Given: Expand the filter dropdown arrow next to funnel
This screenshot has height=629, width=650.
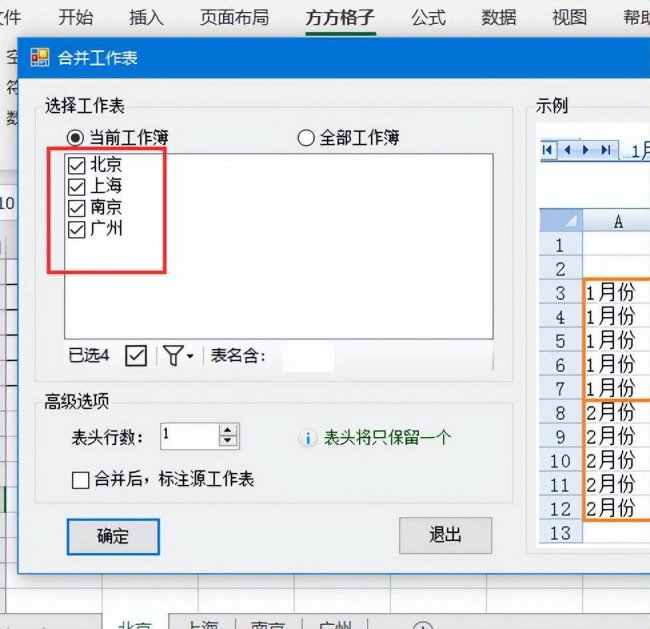Looking at the screenshot, I should [190, 356].
